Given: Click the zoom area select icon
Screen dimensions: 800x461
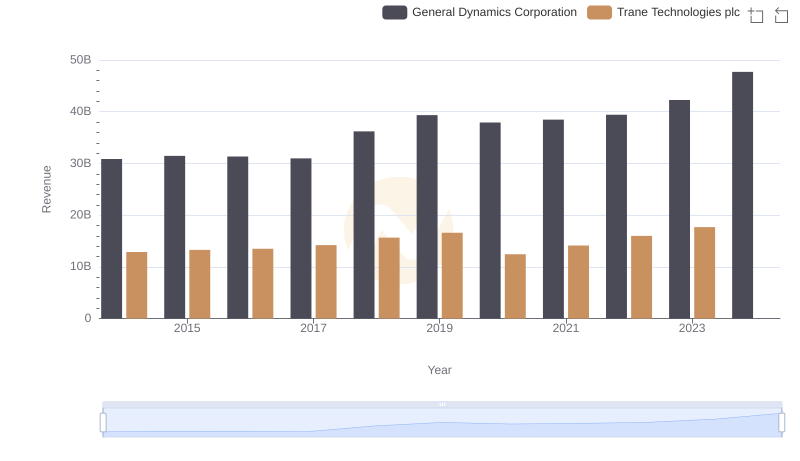Looking at the screenshot, I should 756,15.
